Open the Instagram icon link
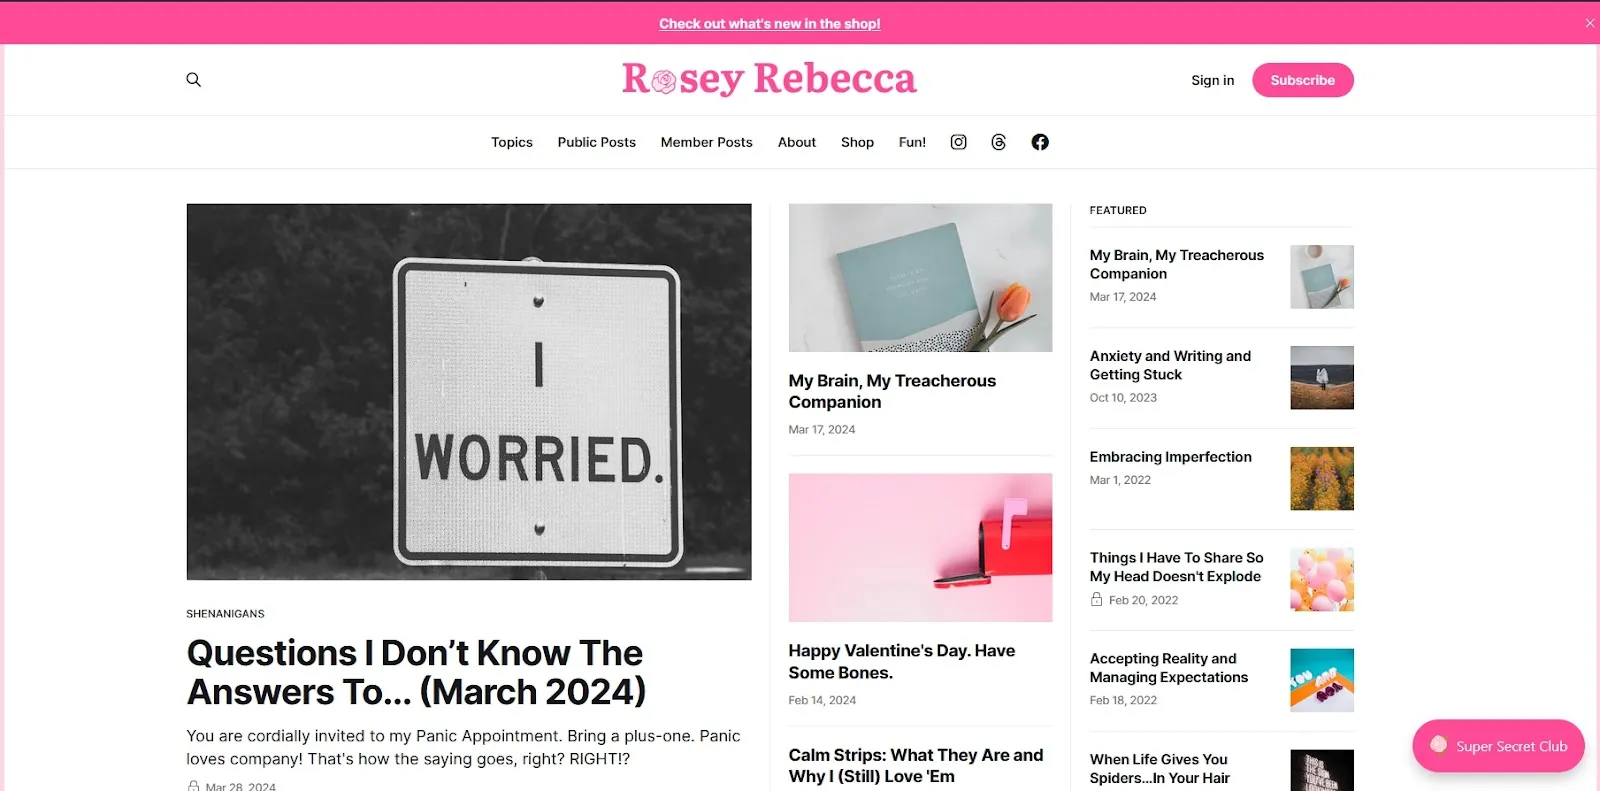The width and height of the screenshot is (1600, 791). click(x=958, y=142)
